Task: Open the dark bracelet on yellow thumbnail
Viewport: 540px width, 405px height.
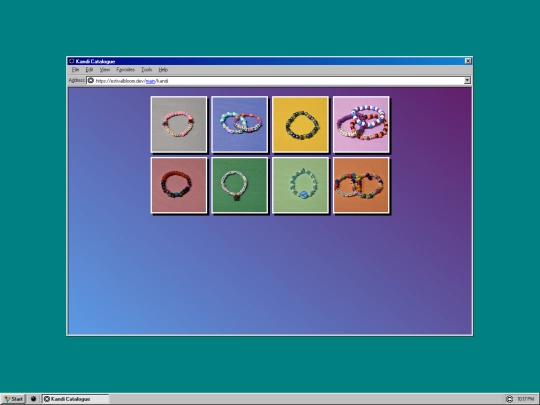Action: tap(300, 124)
